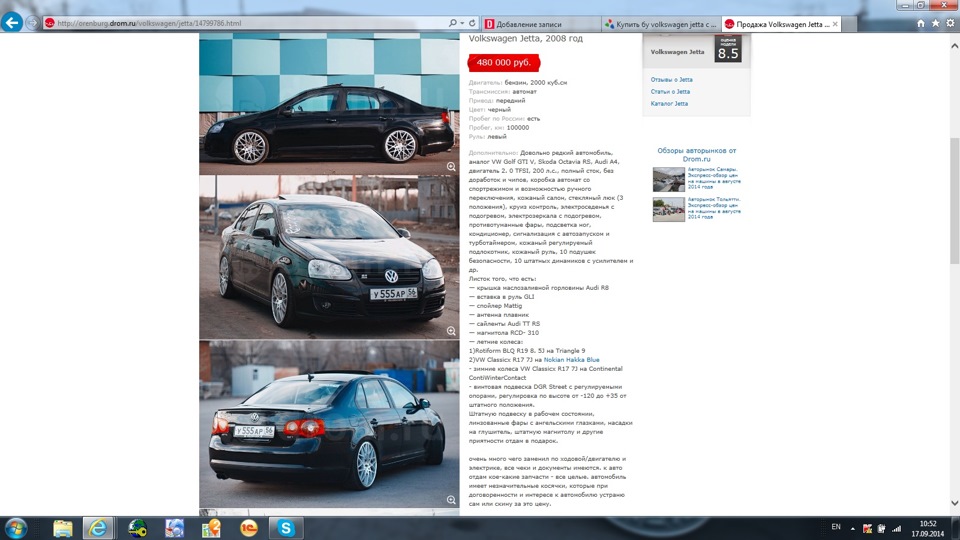Screen dimensions: 960x540
Task: Close the 'Продажа Volkswagen Jetta' tab
Action: [x=835, y=24]
